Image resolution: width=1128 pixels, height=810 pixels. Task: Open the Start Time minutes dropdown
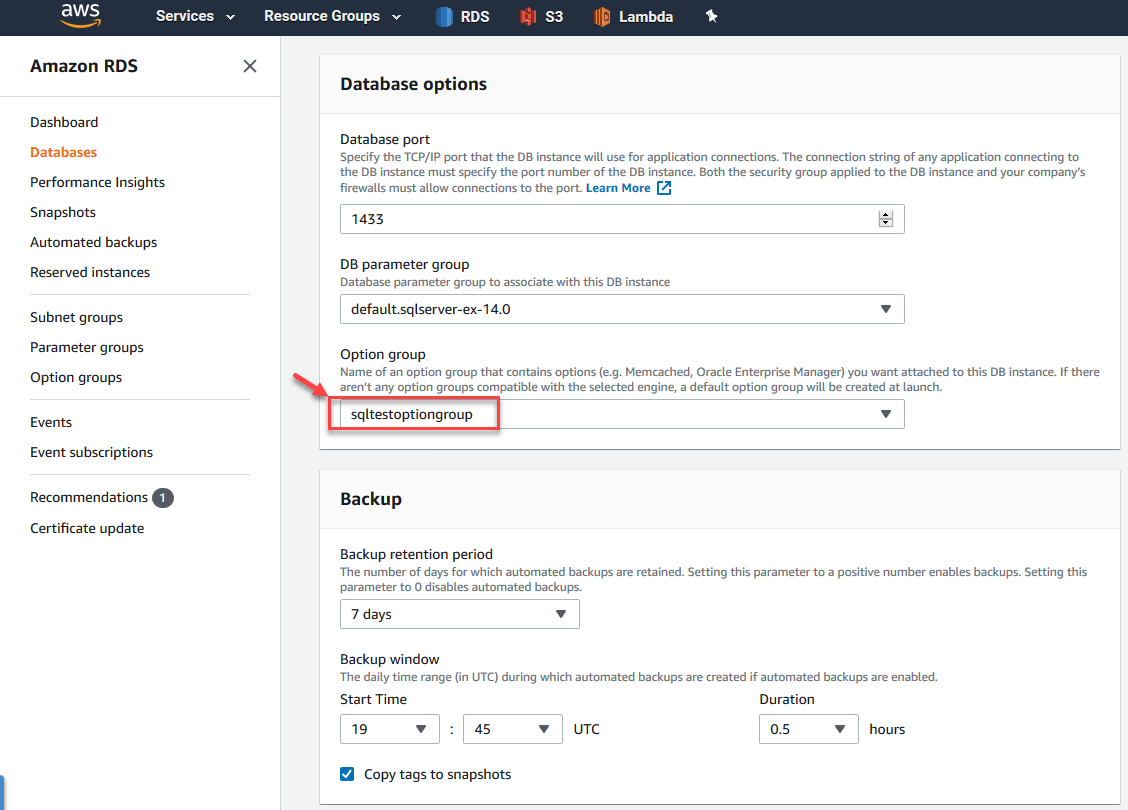click(513, 729)
